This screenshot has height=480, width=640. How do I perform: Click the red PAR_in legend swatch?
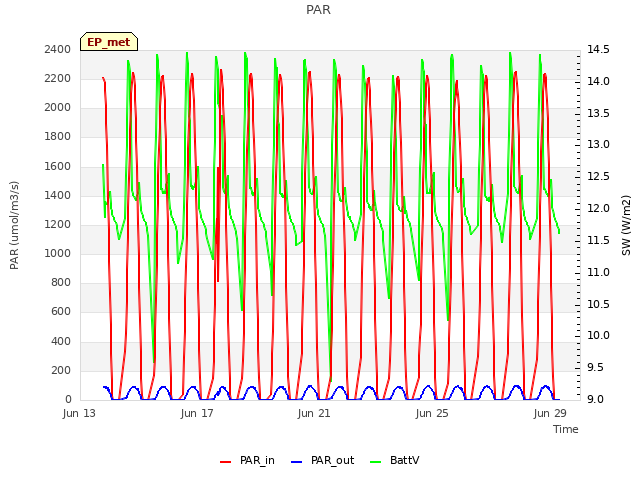225,462
